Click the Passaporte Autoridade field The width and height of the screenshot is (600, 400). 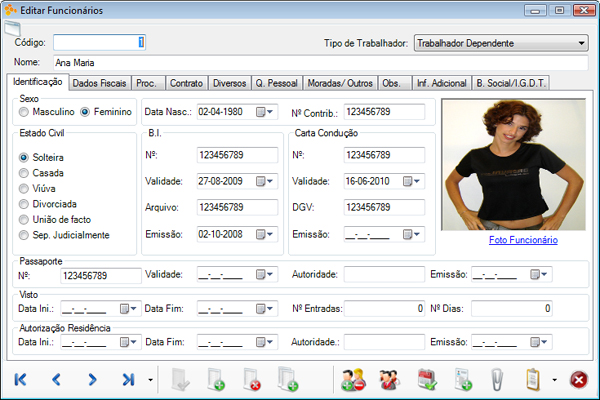click(384, 274)
